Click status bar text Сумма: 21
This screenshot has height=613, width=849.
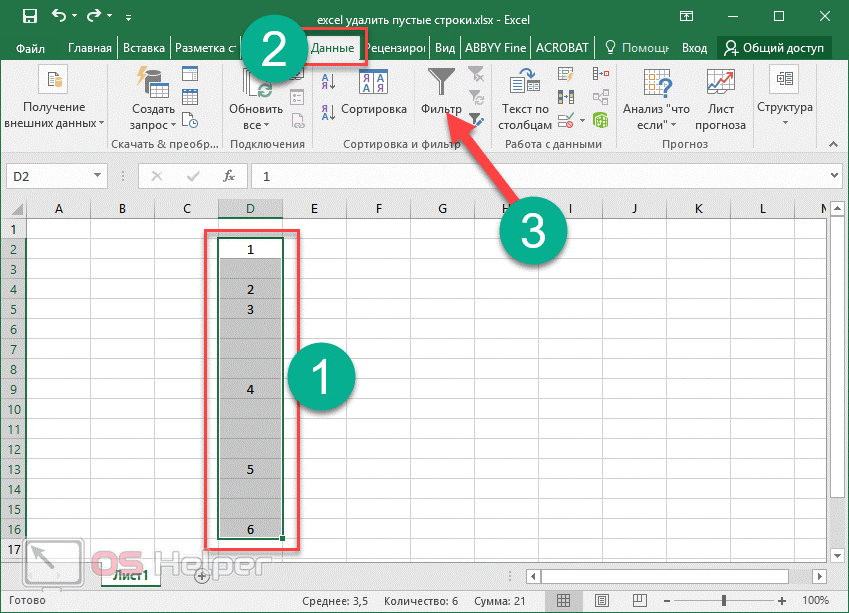click(499, 601)
